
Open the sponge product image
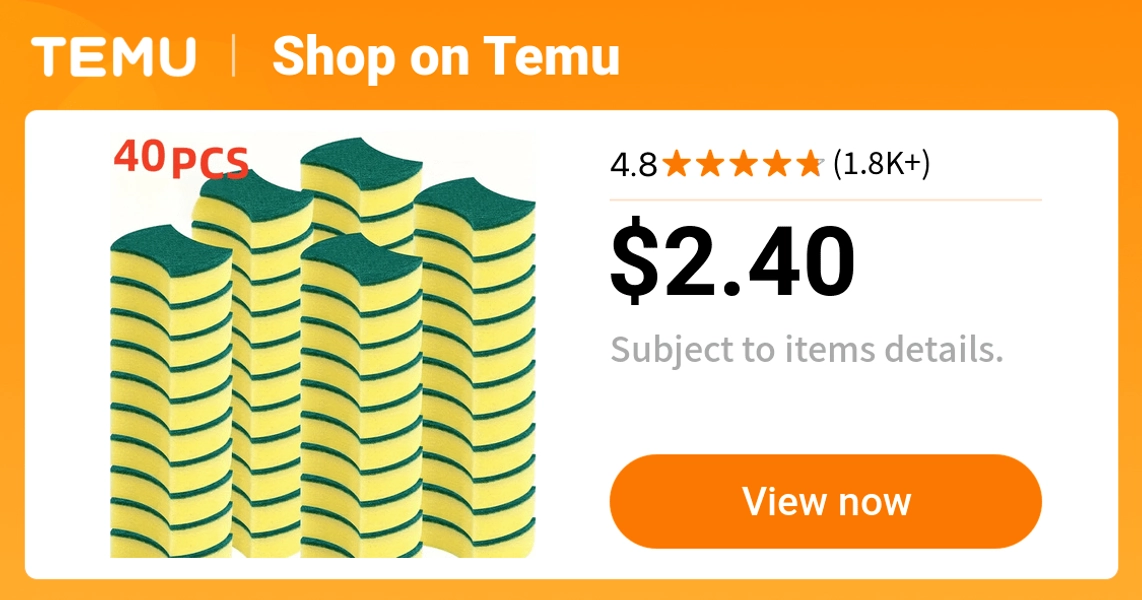click(323, 345)
